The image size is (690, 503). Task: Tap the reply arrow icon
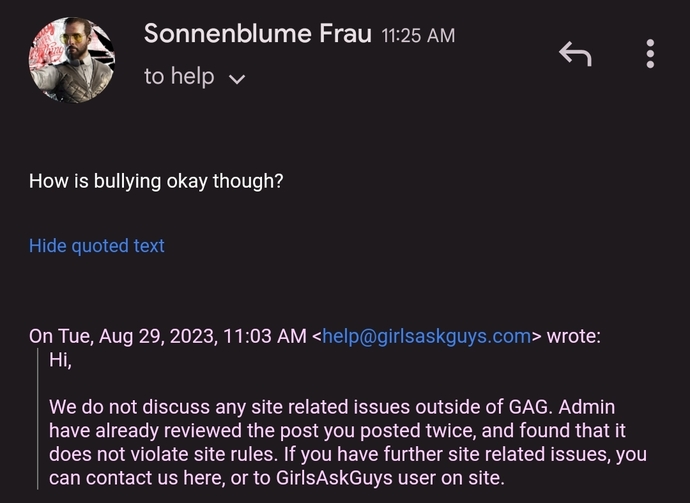575,54
